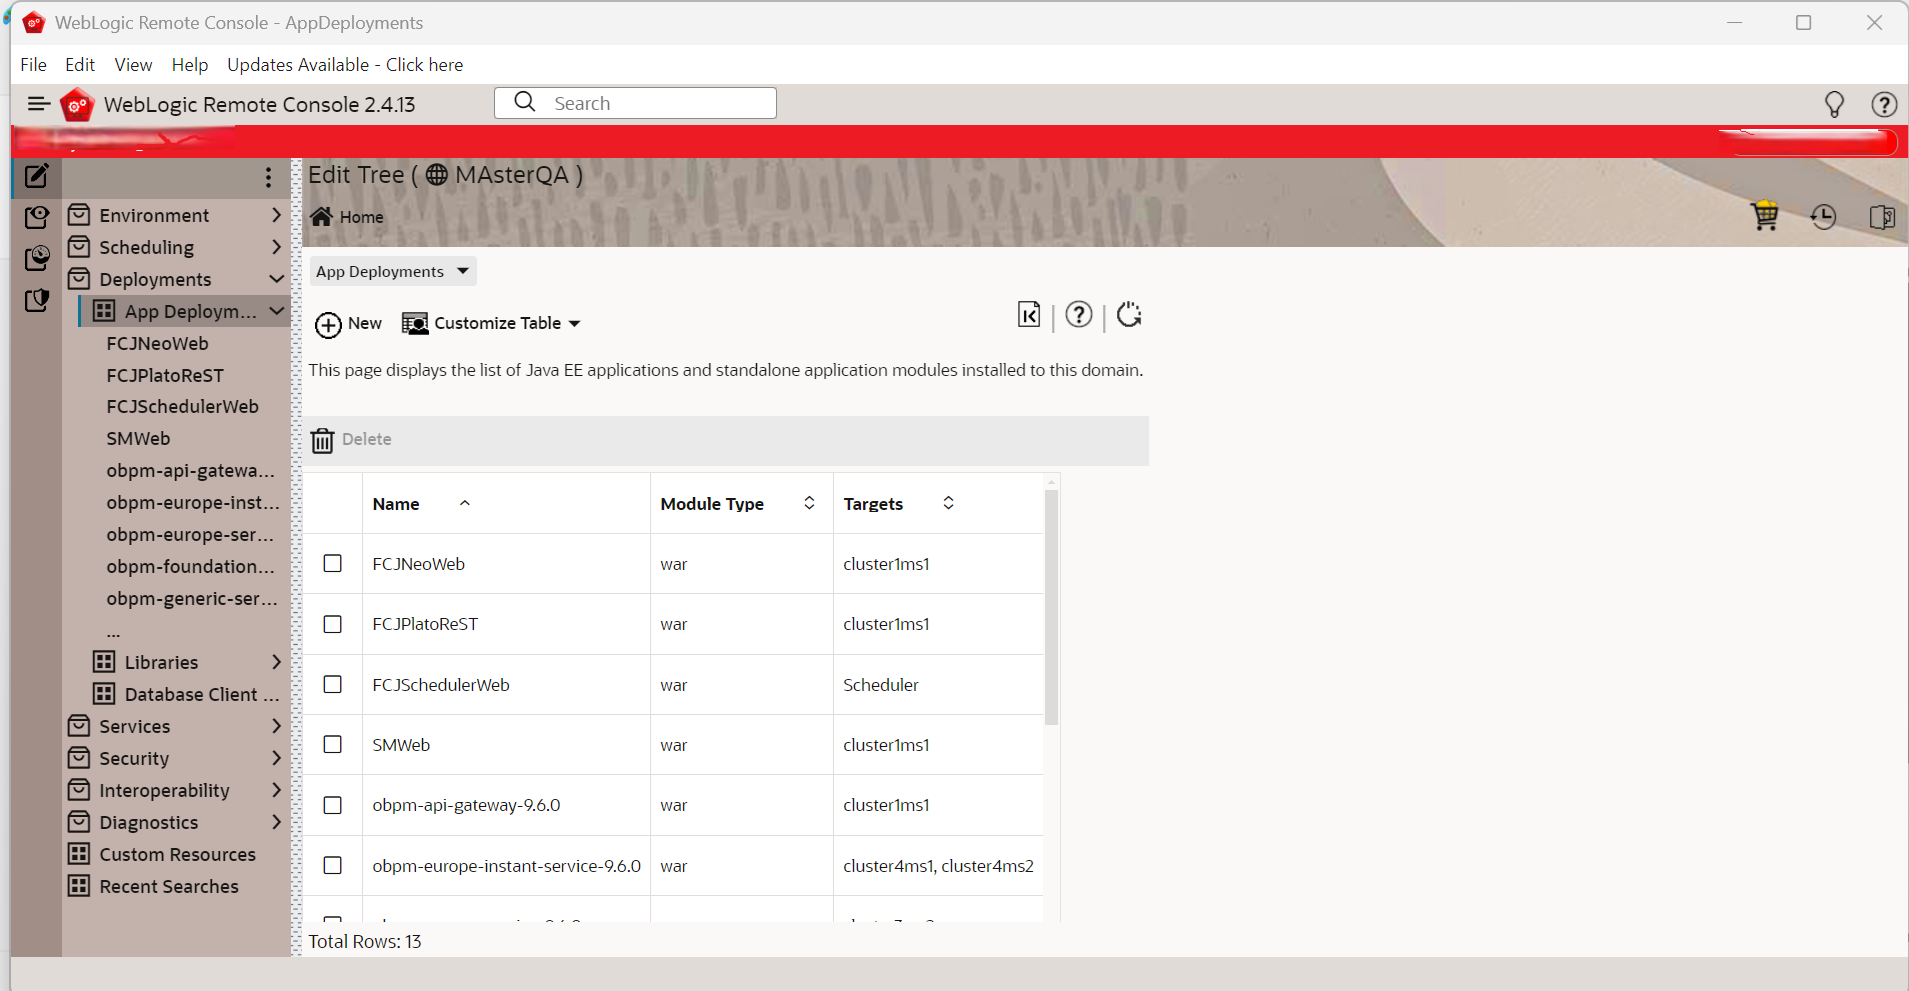Open the obpm-api-gateway-9.6.0 table link
Screen dimensions: 1909x991
(x=466, y=805)
